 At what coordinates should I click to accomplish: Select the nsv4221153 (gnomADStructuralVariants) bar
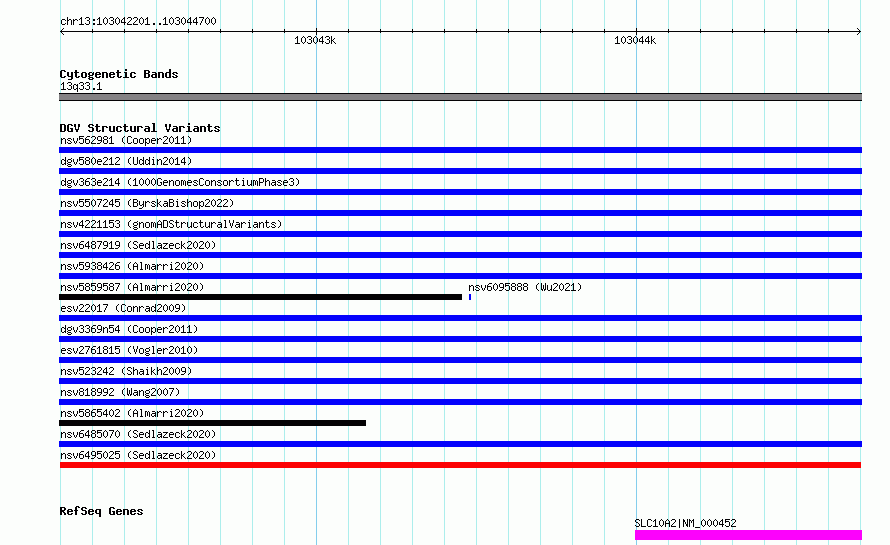tap(460, 234)
